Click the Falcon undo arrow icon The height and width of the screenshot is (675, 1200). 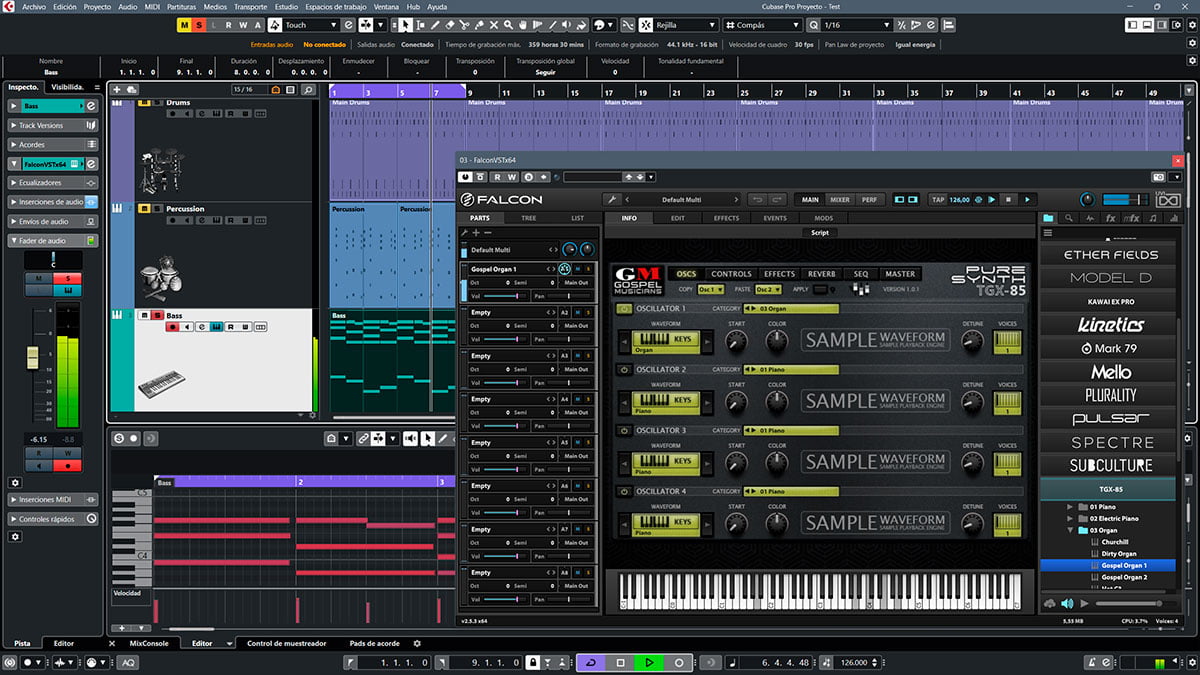click(757, 199)
